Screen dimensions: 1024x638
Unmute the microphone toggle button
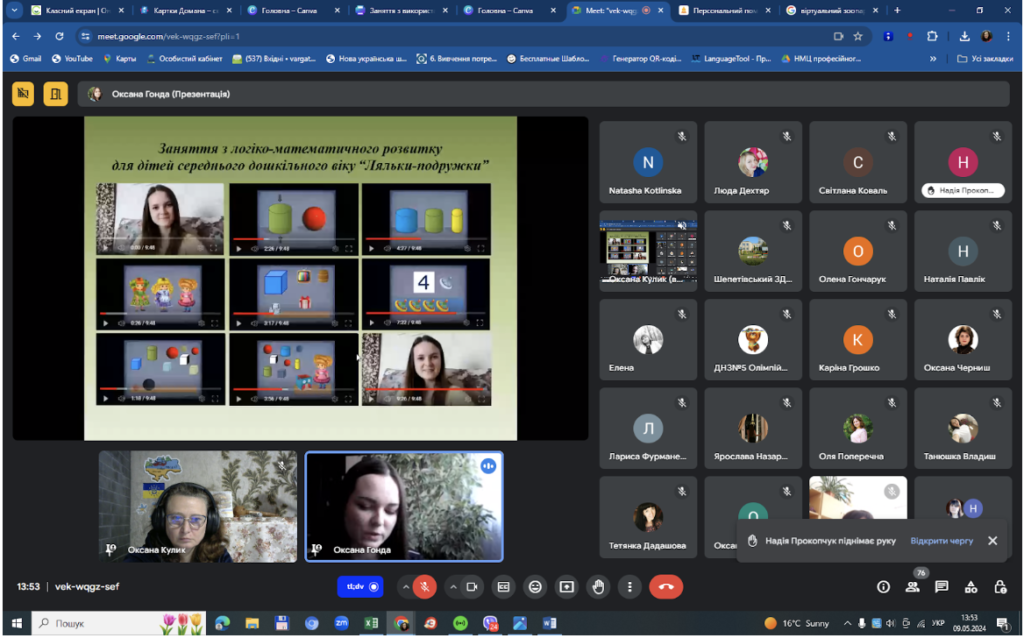(x=424, y=587)
